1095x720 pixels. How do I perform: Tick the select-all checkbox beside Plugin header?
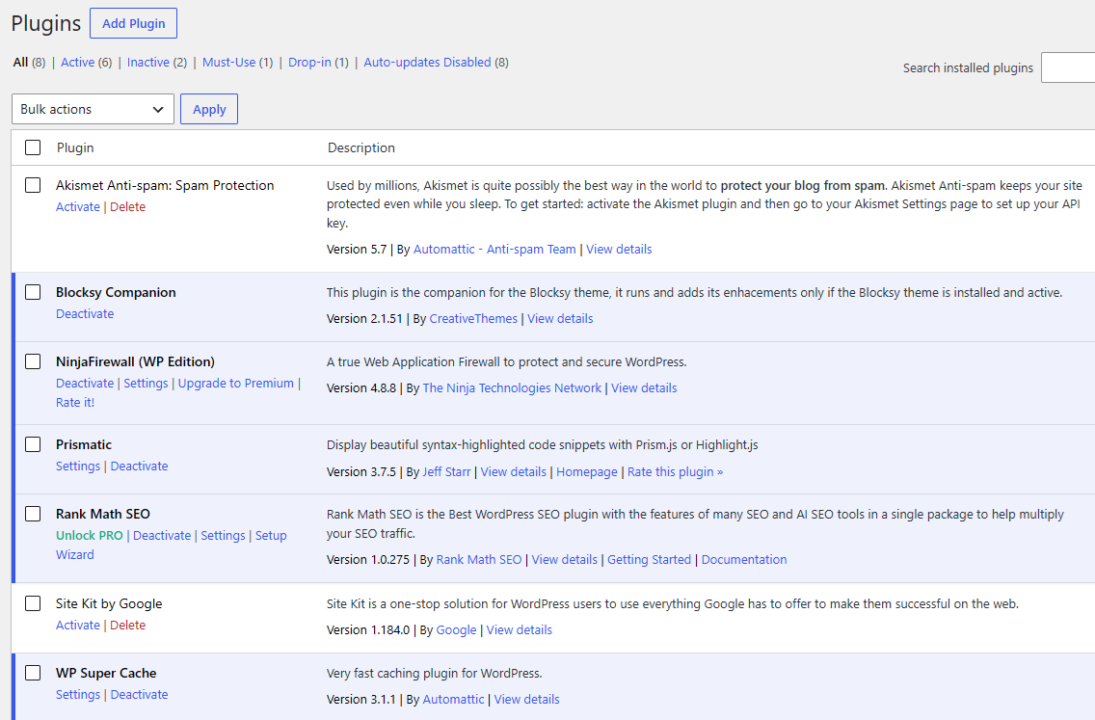click(33, 147)
